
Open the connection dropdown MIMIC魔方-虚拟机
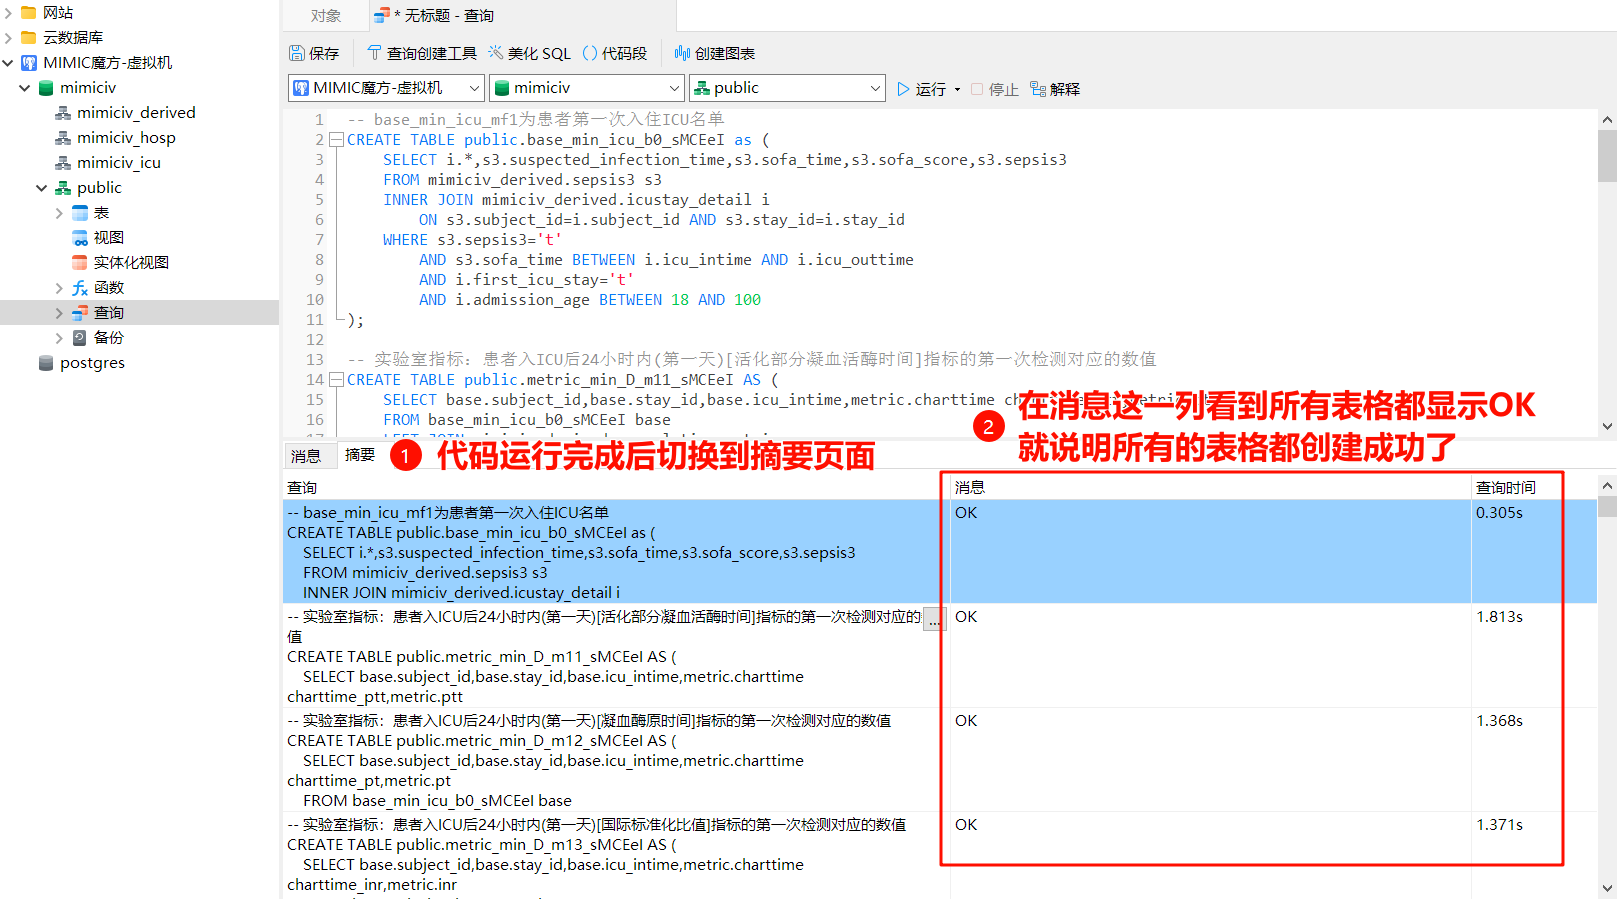pyautogui.click(x=386, y=88)
